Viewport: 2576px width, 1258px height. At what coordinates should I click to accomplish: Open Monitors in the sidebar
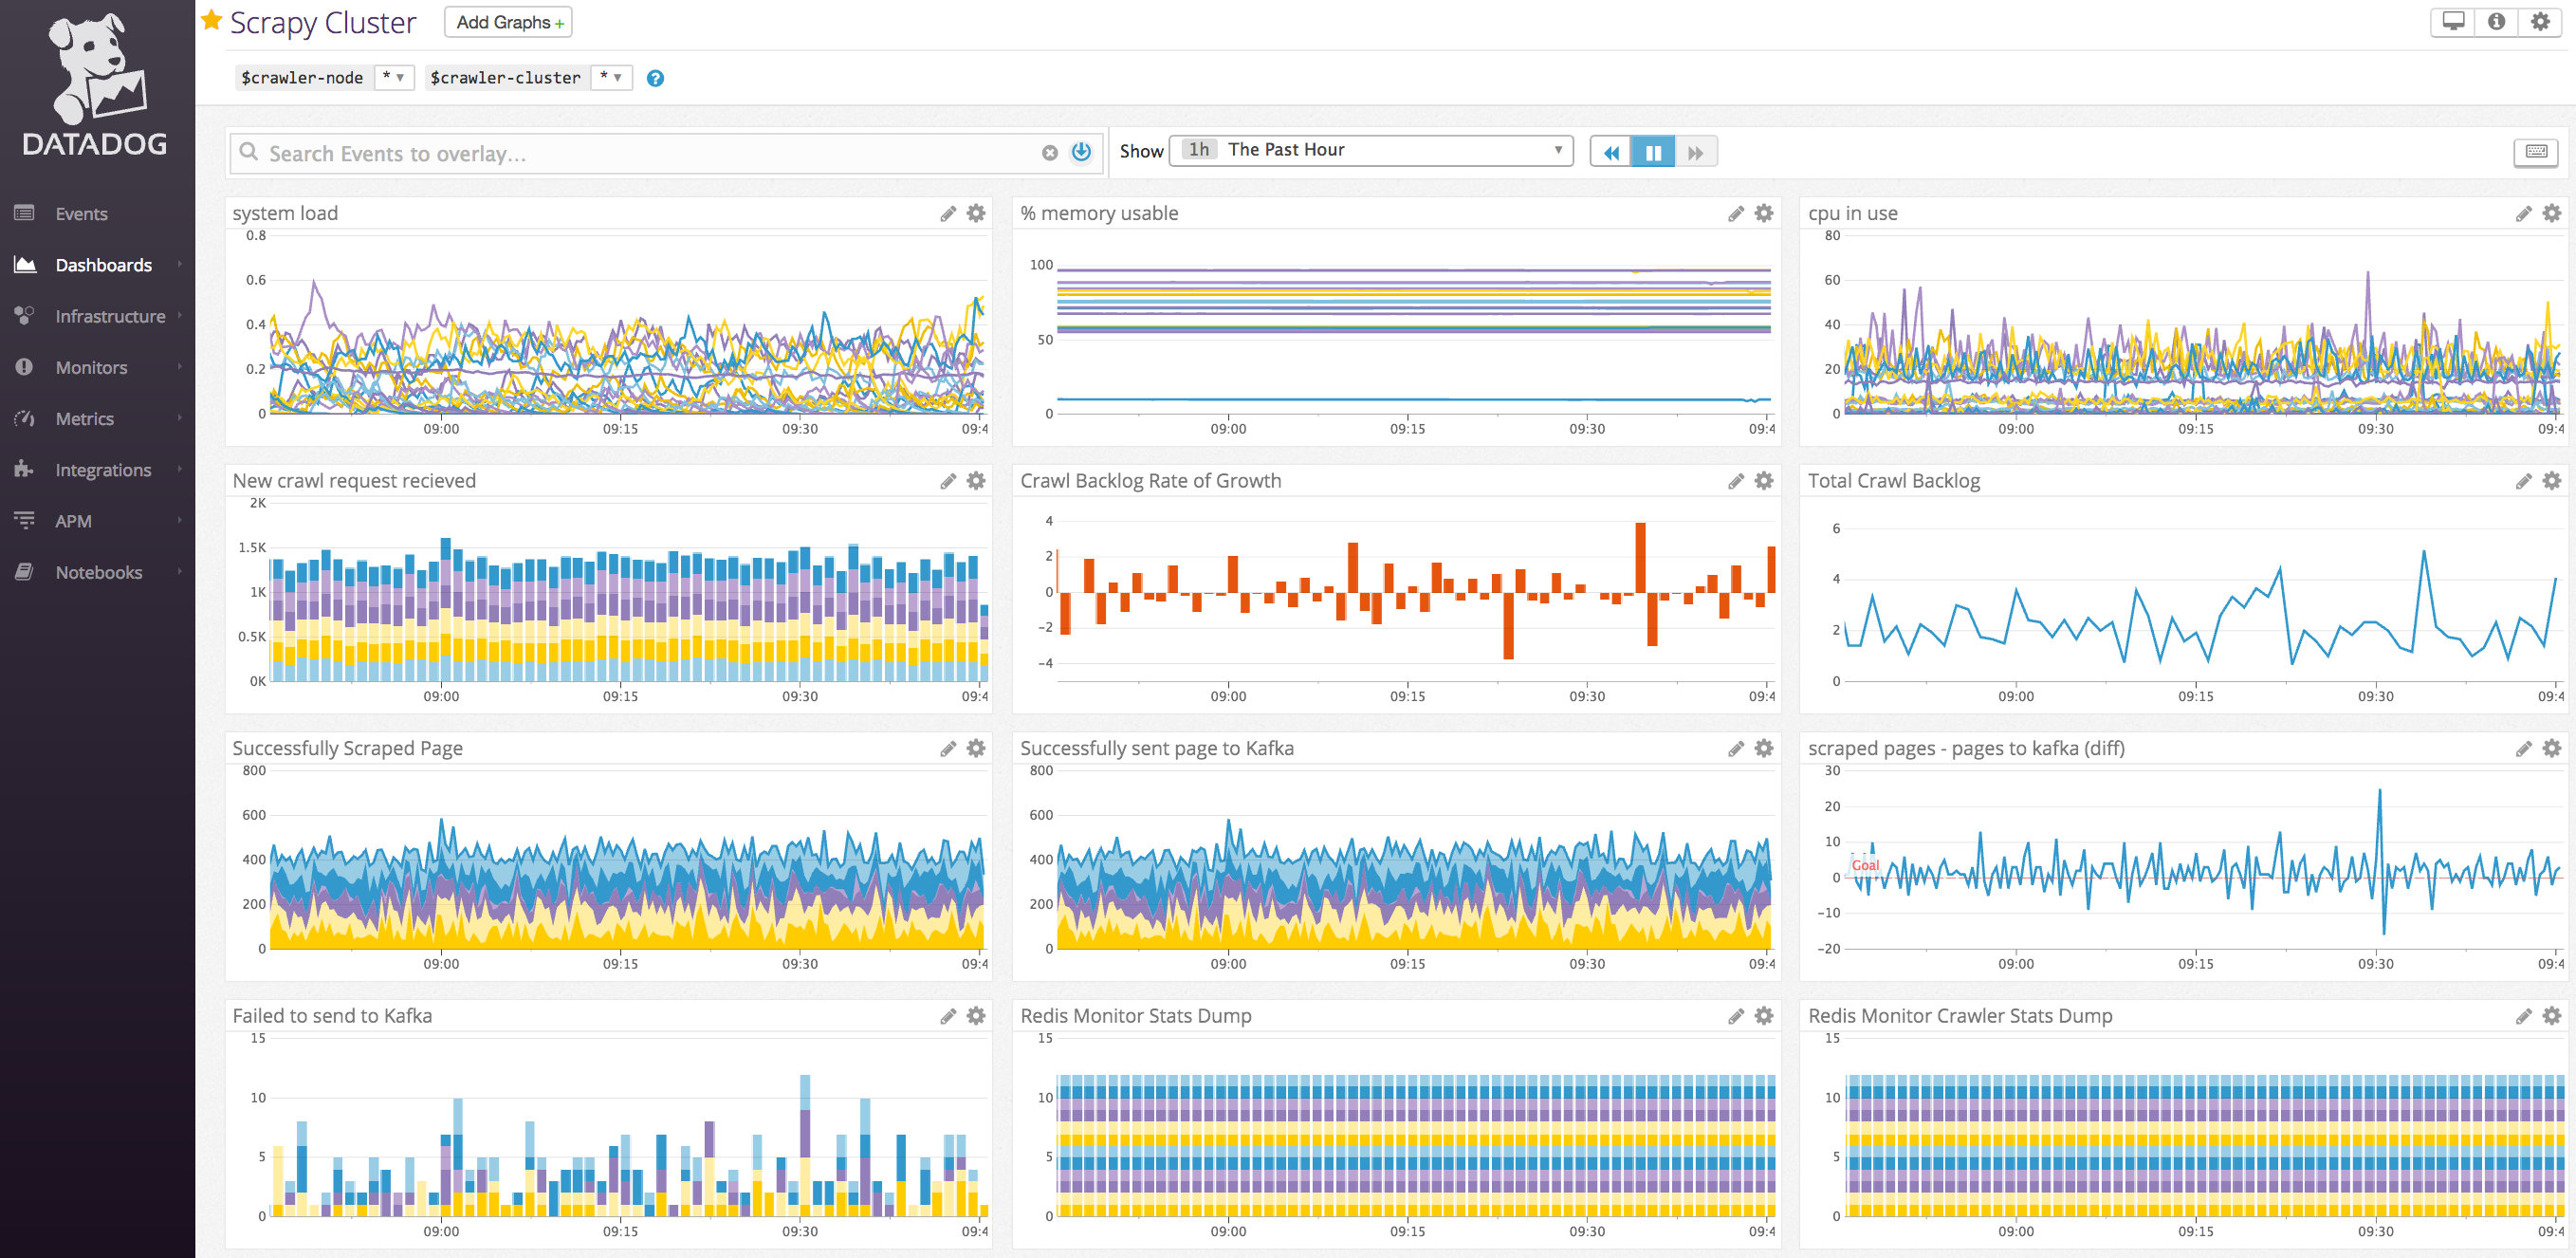coord(91,367)
